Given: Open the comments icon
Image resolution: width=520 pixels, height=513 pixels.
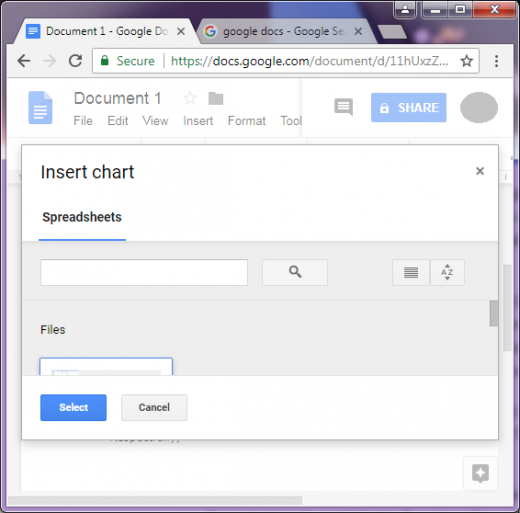Looking at the screenshot, I should coord(343,107).
